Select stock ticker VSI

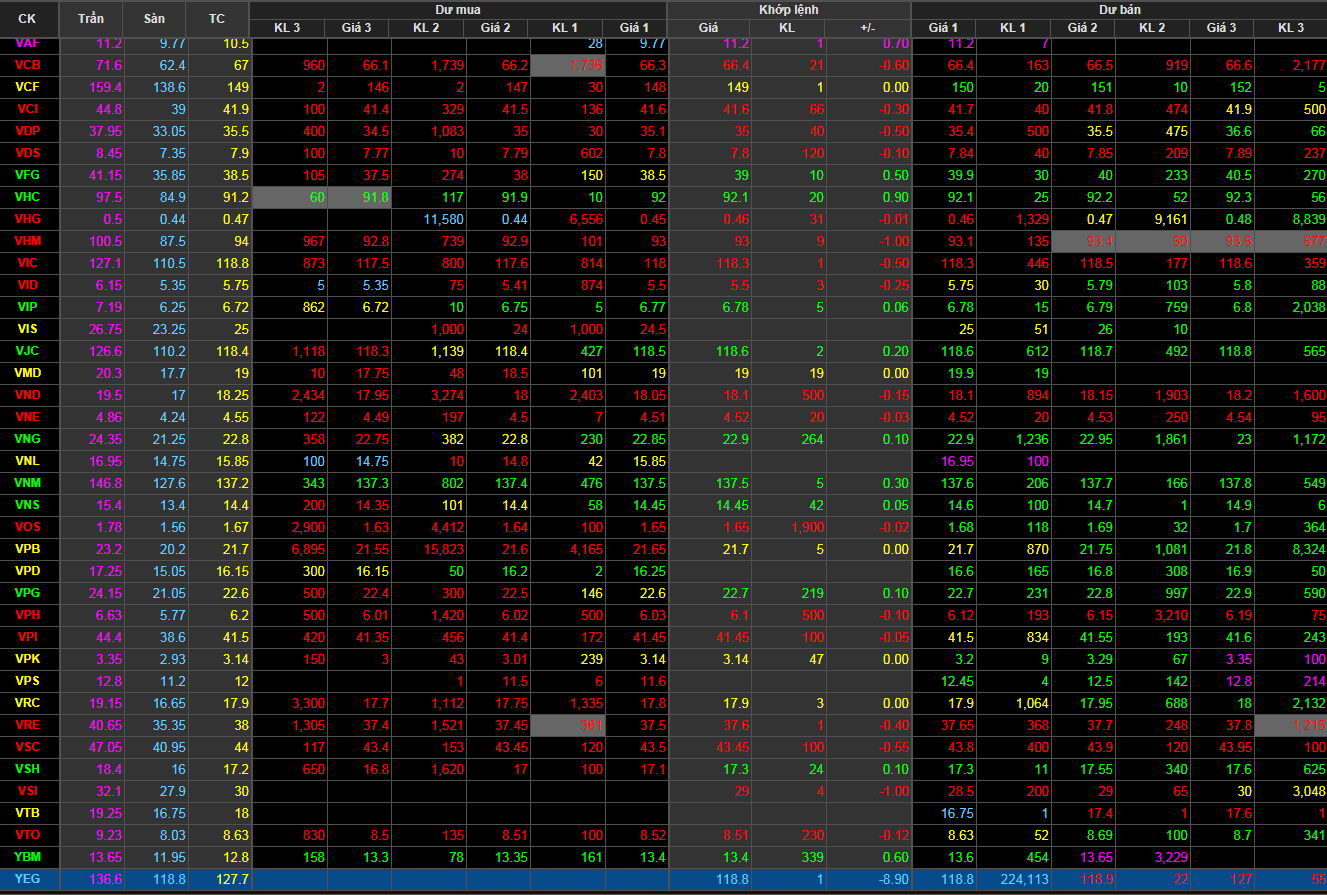[28, 791]
